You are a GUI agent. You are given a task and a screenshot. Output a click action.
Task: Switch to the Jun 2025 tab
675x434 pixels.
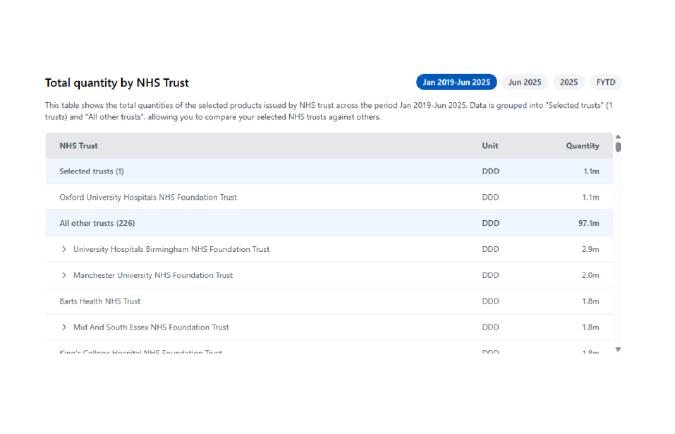525,82
